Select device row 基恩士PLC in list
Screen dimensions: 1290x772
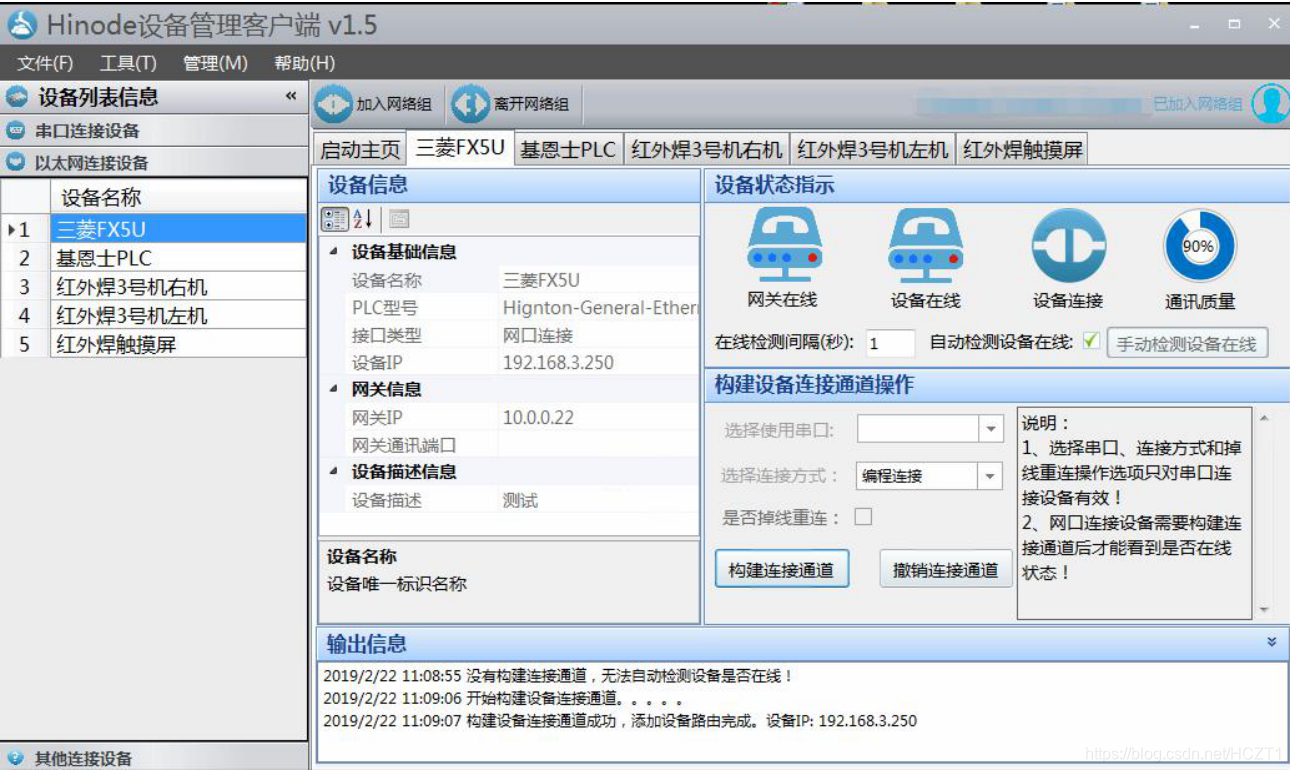pyautogui.click(x=178, y=258)
